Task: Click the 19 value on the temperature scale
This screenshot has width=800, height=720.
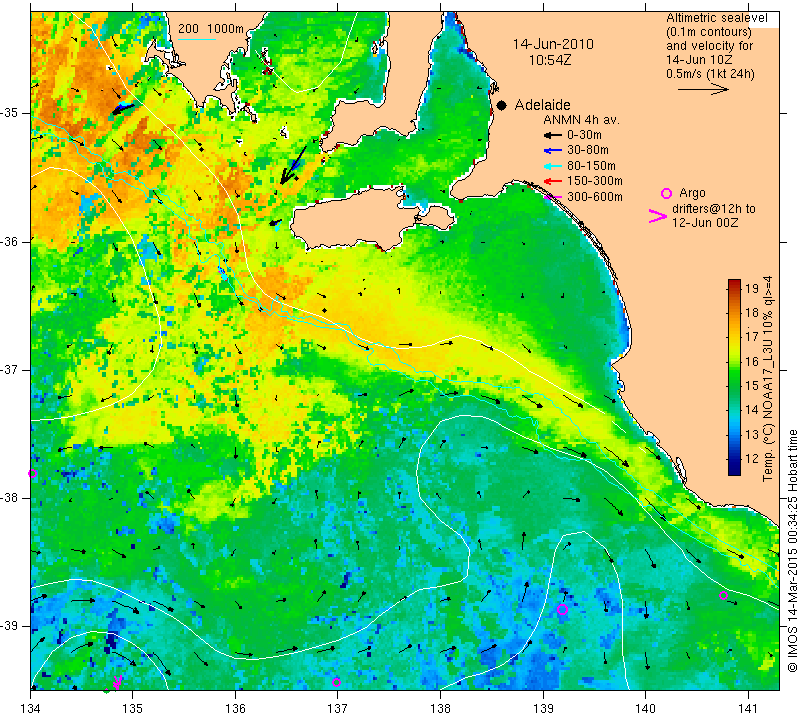Action: [752, 288]
